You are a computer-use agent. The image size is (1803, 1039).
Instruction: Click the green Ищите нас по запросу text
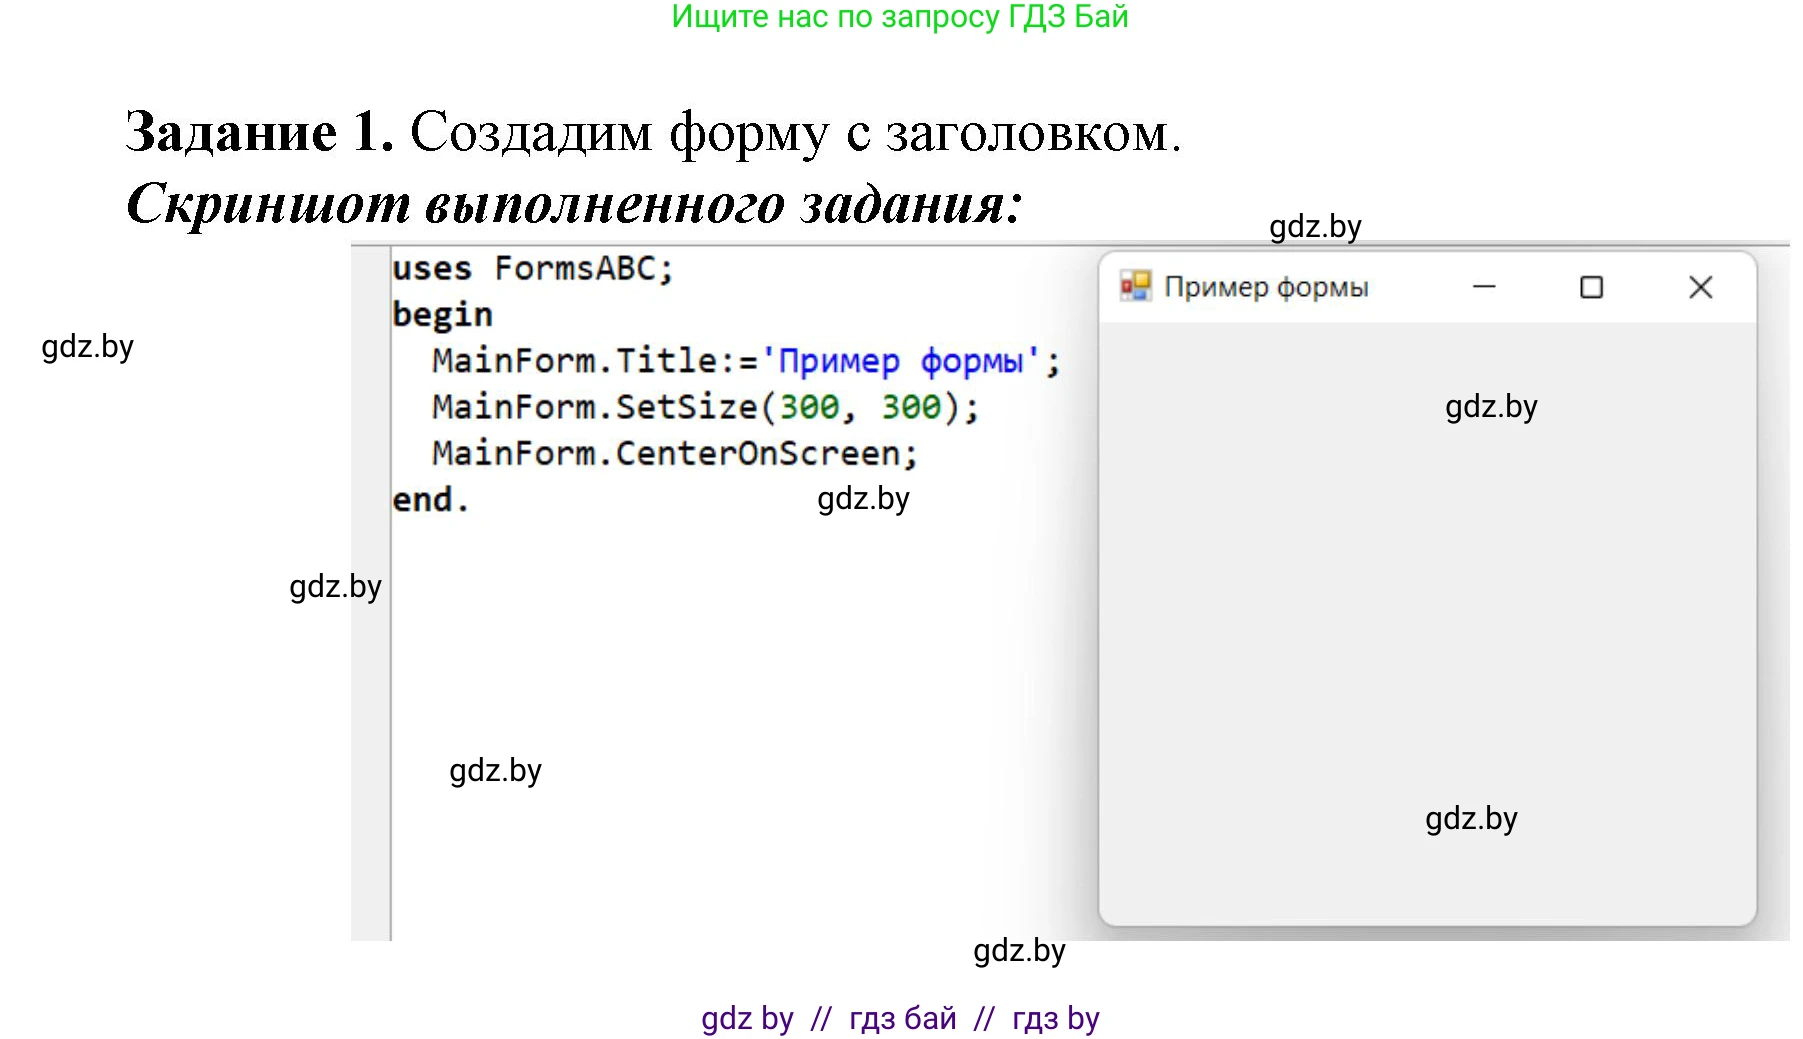pyautogui.click(x=899, y=17)
